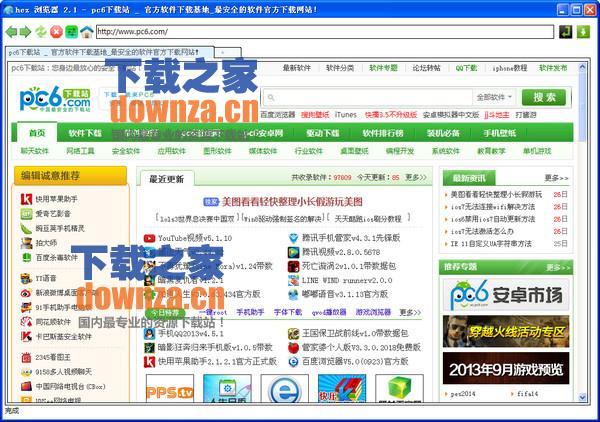Click the 2345看图王 icon in the sidebar
This screenshot has height=422, width=600.
pos(26,357)
